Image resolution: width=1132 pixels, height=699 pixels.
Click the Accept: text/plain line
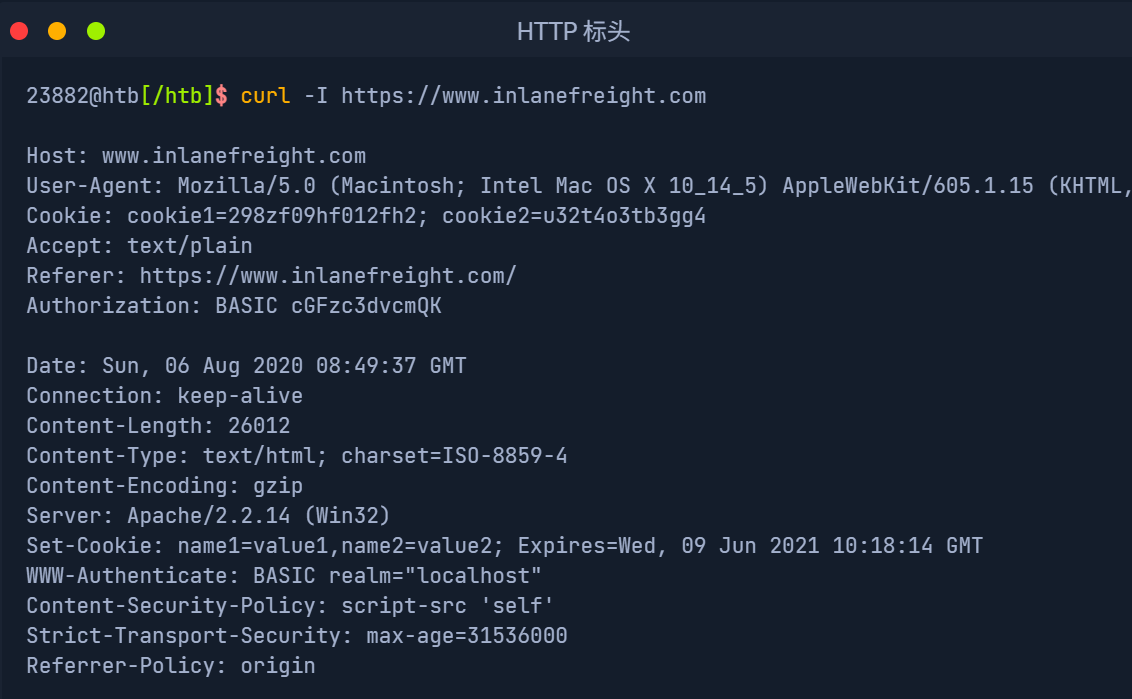pos(139,246)
